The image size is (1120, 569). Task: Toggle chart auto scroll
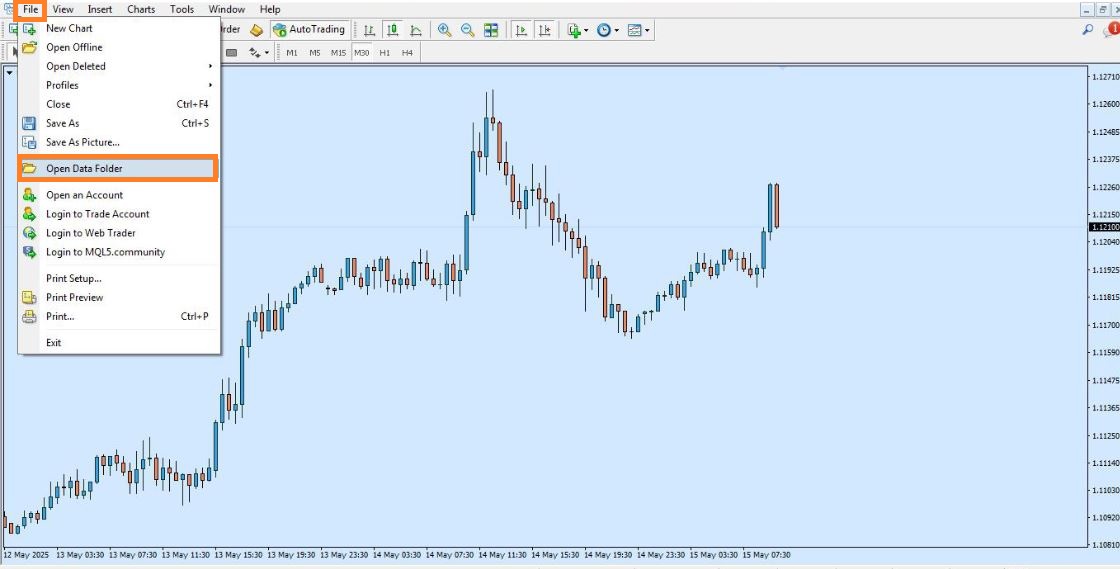point(521,30)
